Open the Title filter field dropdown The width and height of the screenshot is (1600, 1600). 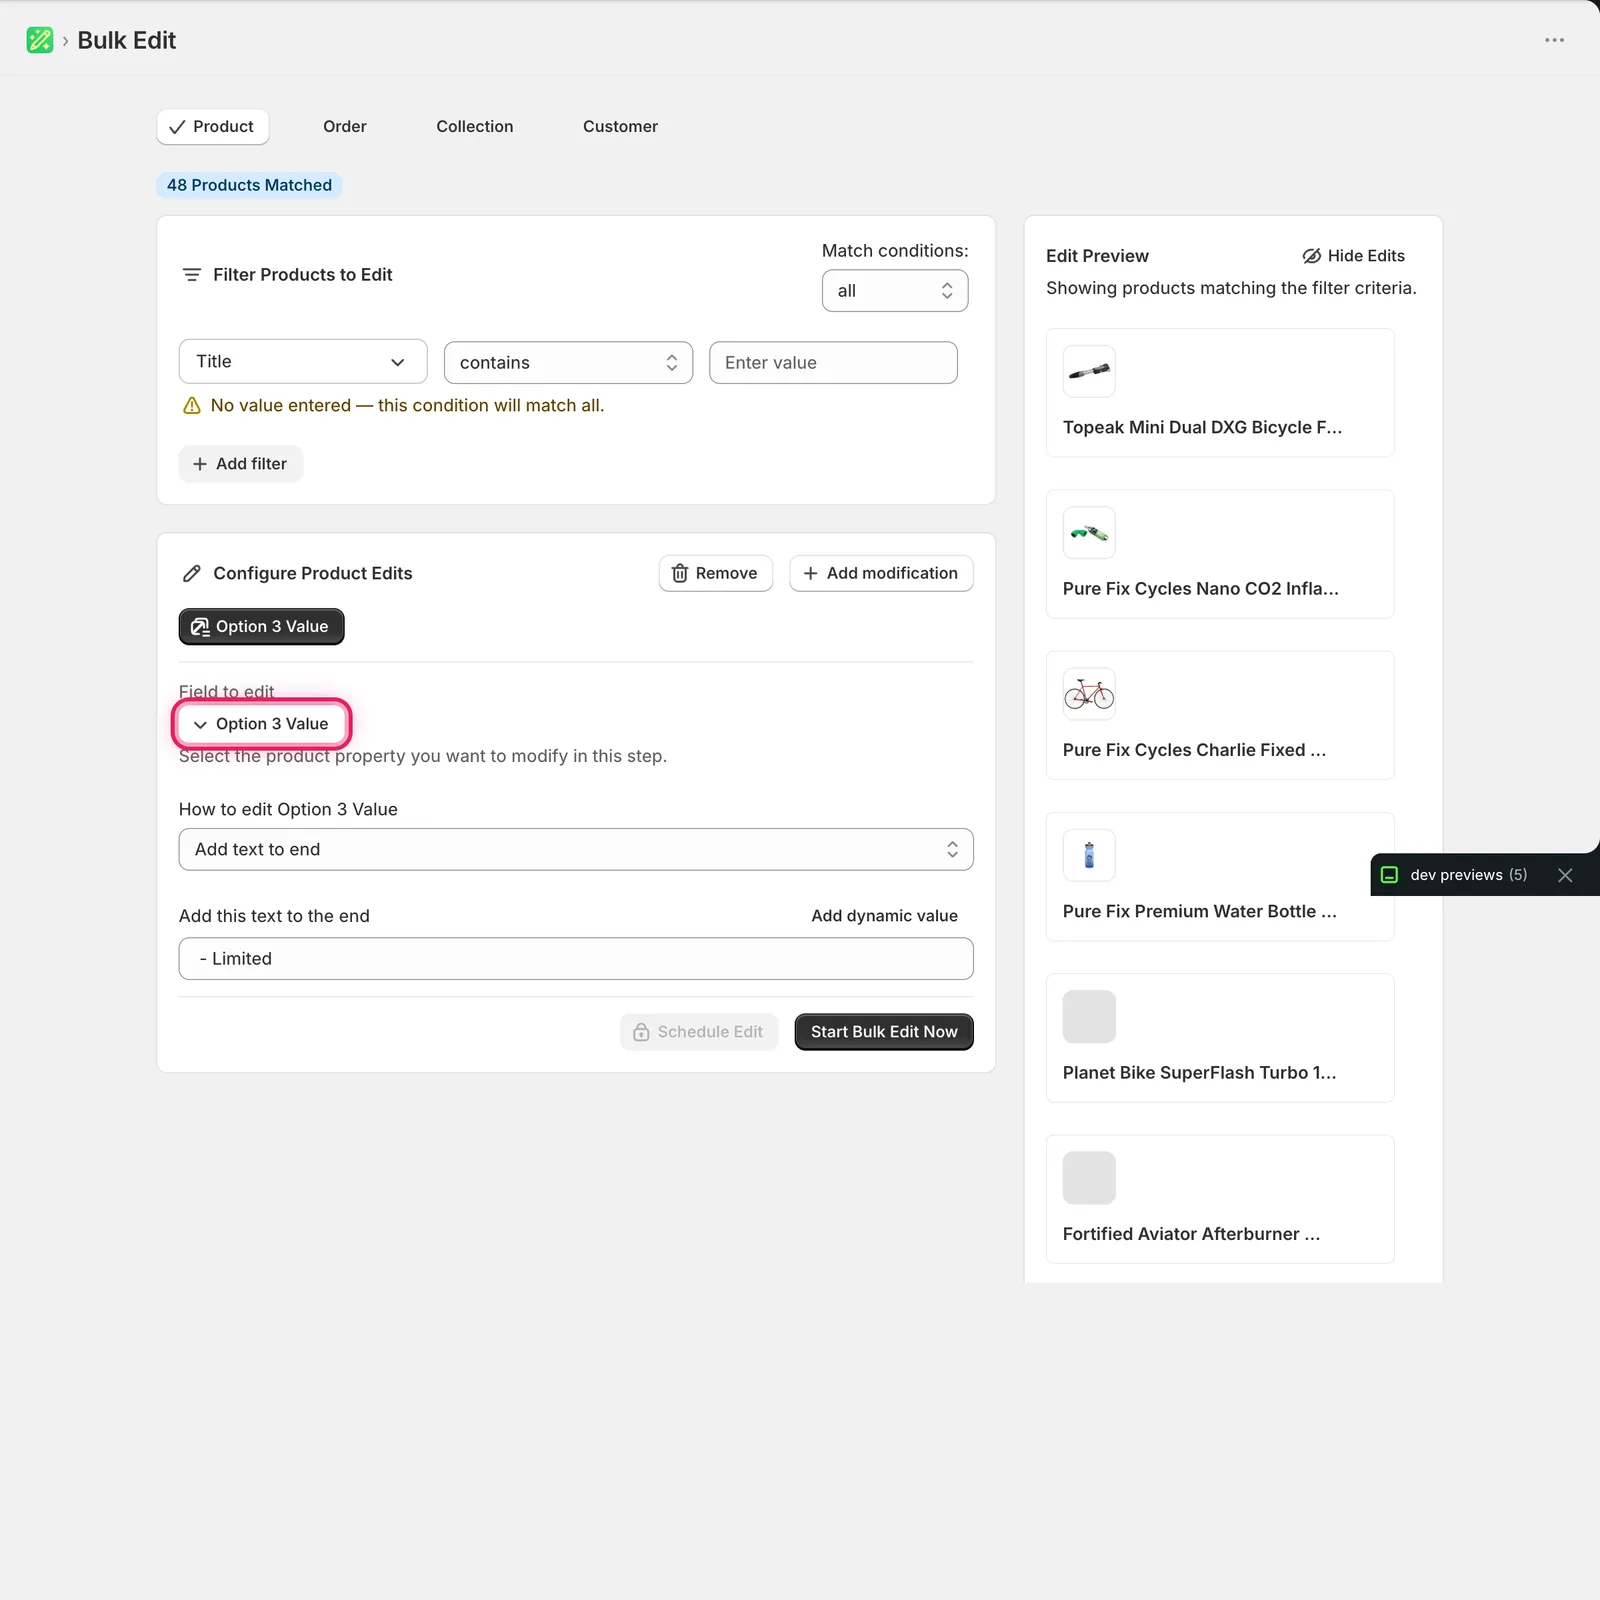click(x=303, y=362)
